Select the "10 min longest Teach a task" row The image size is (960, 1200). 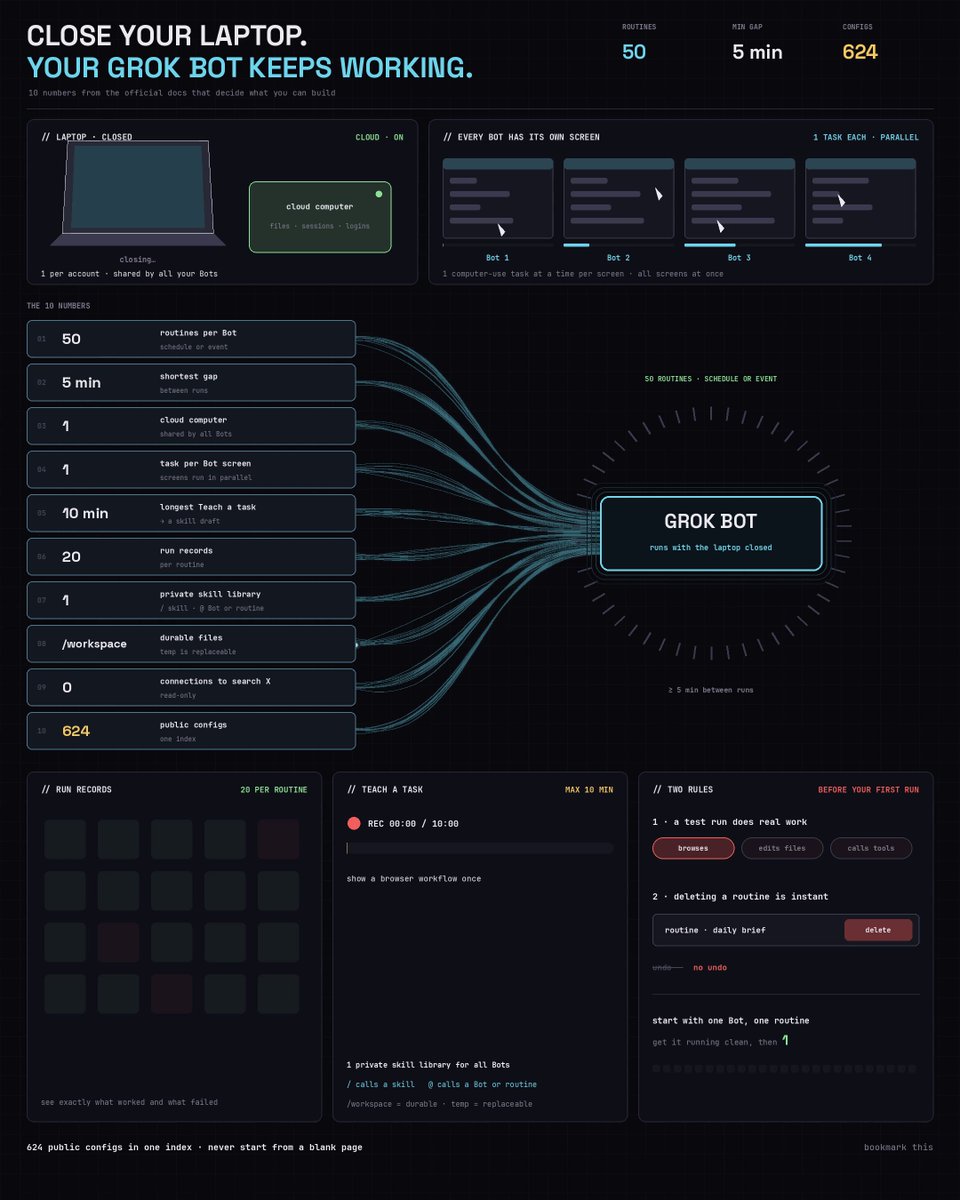[x=191, y=513]
